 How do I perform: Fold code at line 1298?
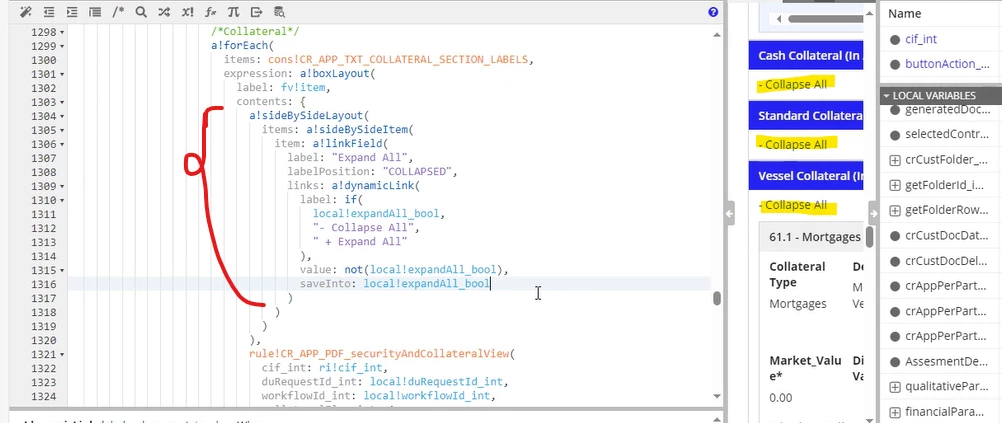point(62,32)
